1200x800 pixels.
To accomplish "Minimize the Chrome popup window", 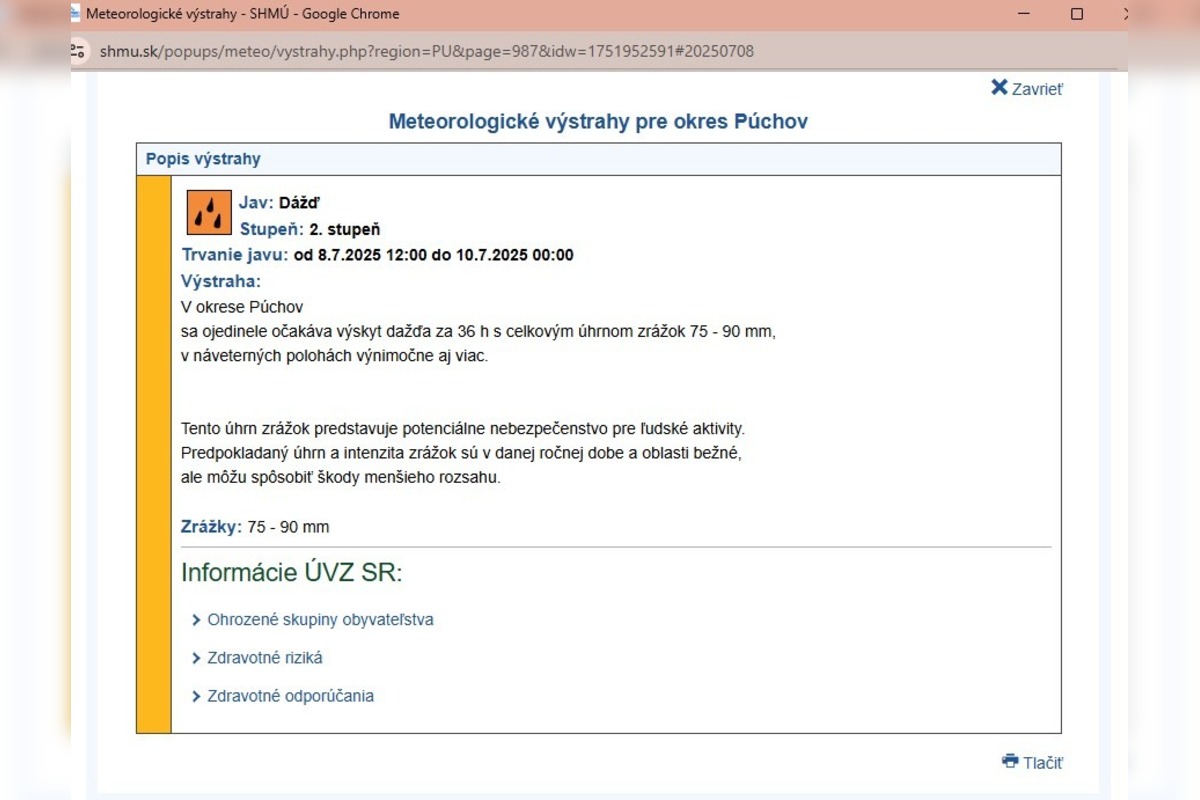I will (x=1024, y=14).
